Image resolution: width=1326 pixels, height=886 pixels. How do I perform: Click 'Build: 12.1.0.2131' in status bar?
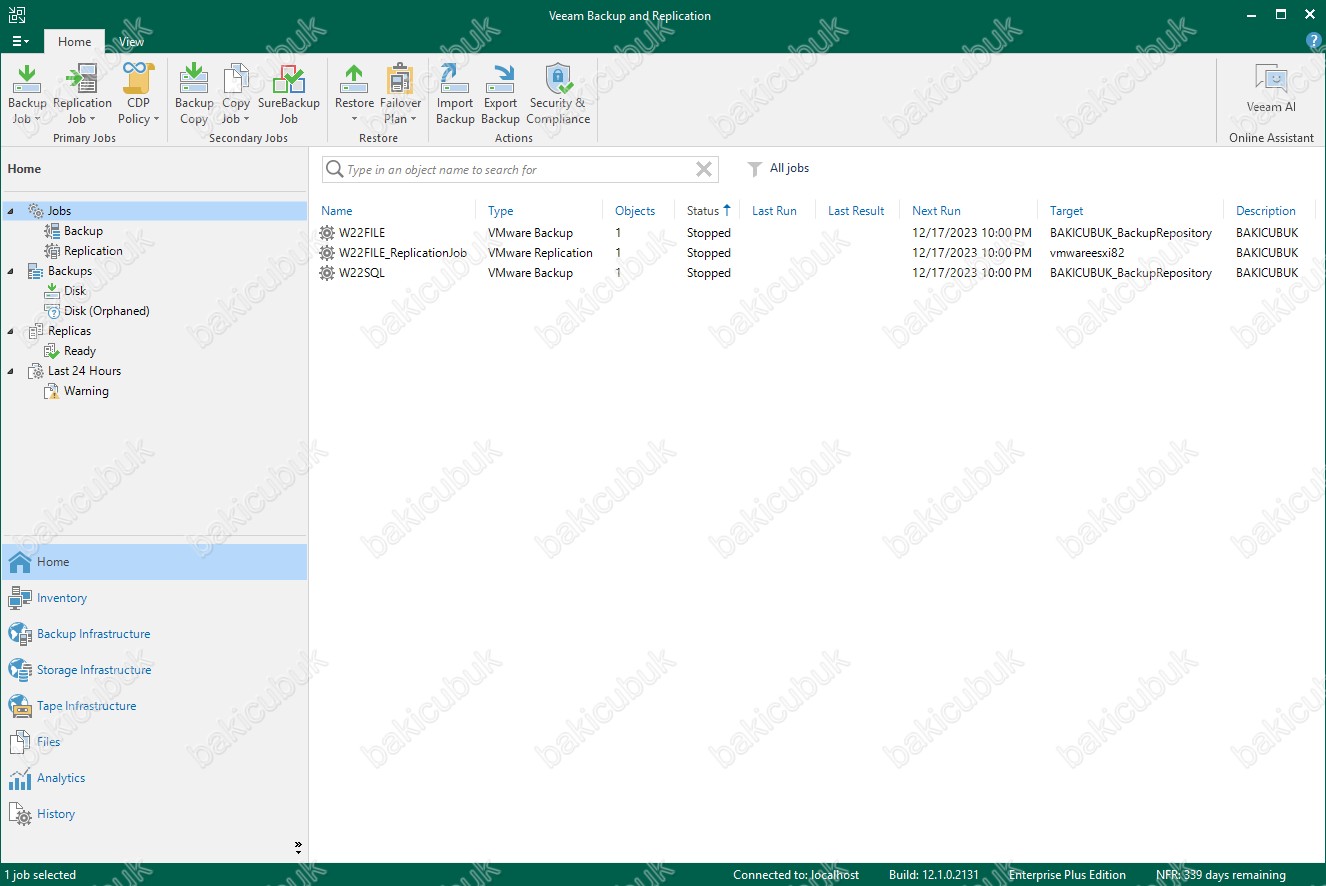[934, 875]
